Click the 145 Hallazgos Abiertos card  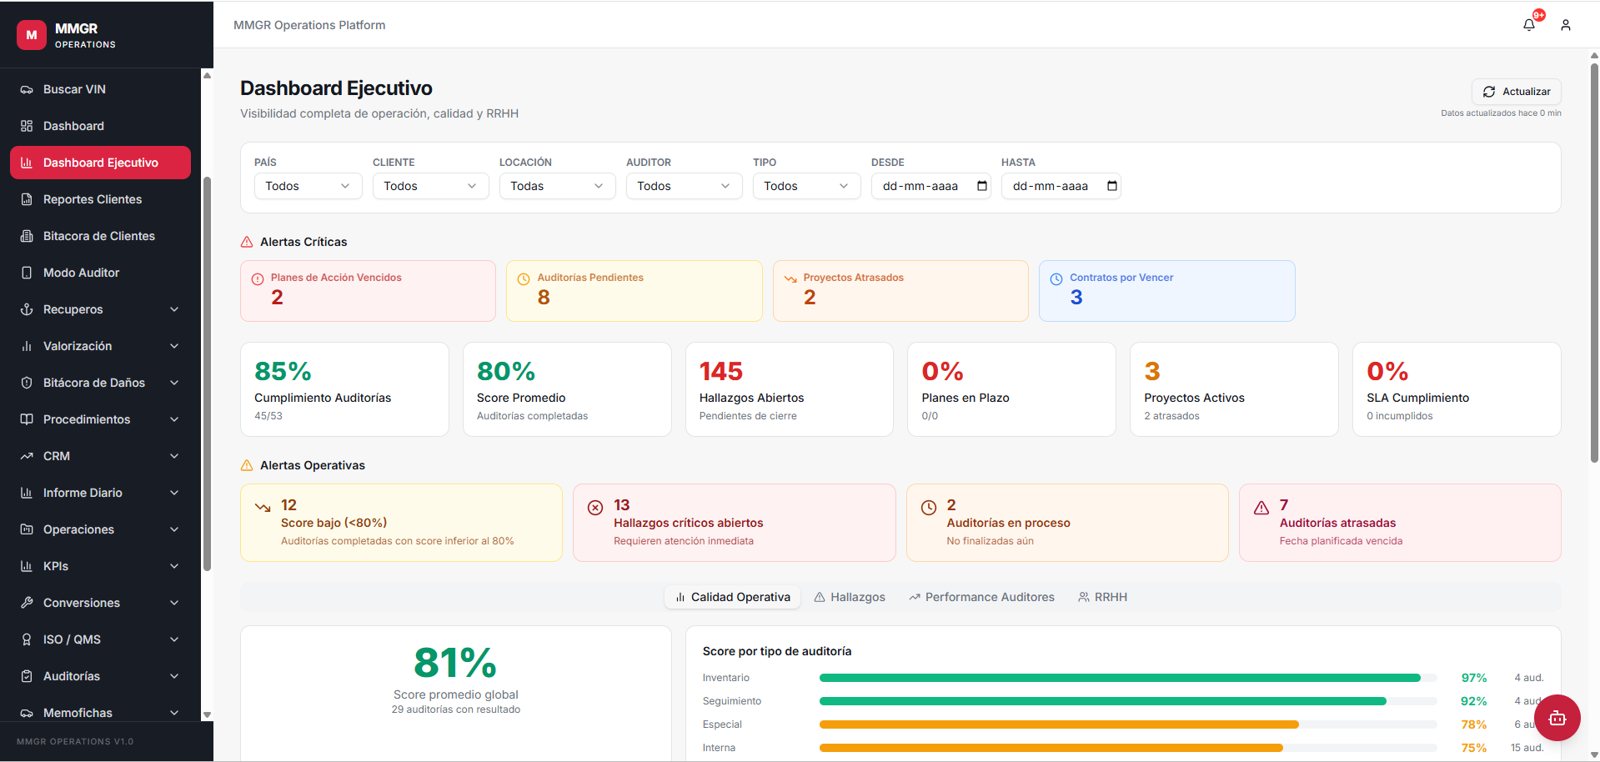pyautogui.click(x=789, y=390)
